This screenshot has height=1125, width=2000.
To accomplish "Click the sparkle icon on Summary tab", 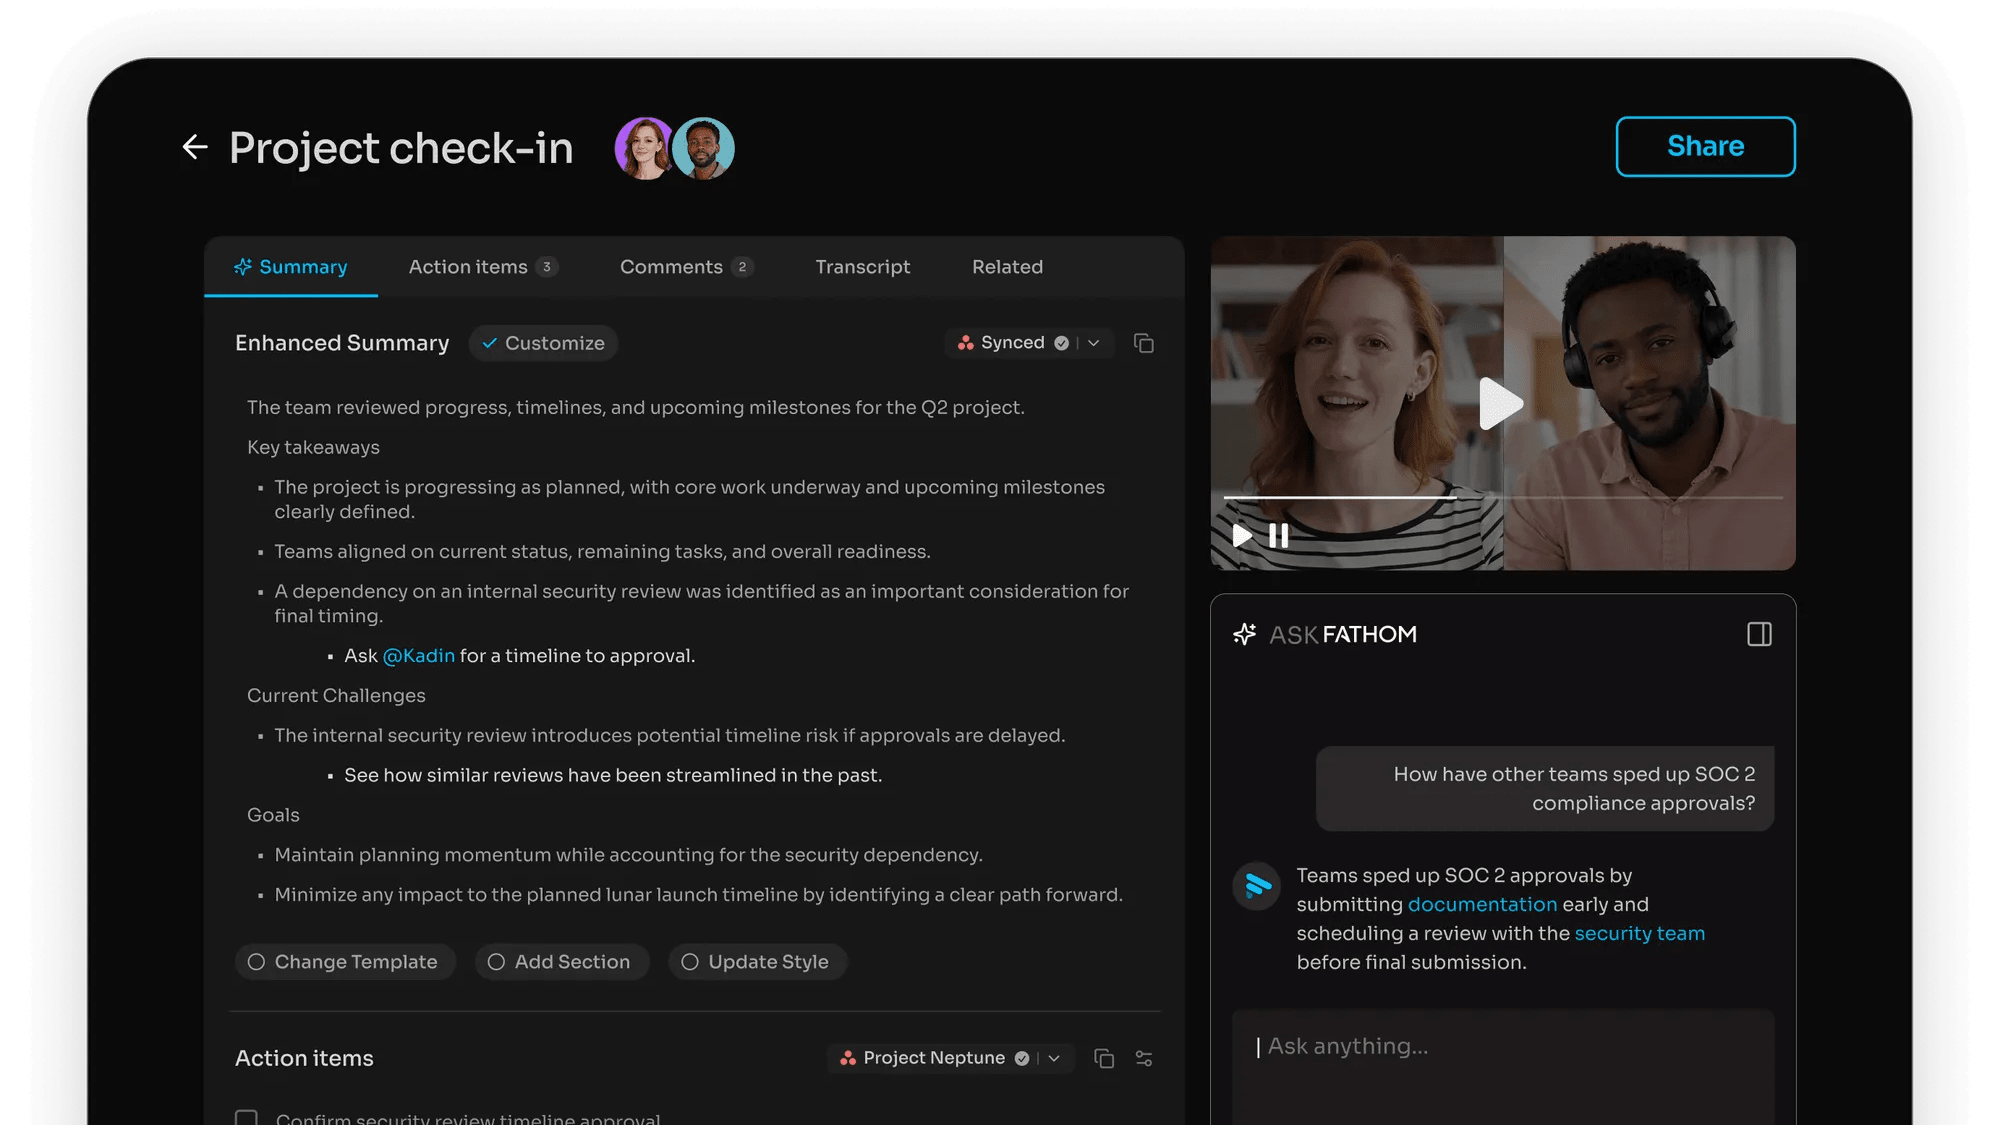I will [x=243, y=267].
